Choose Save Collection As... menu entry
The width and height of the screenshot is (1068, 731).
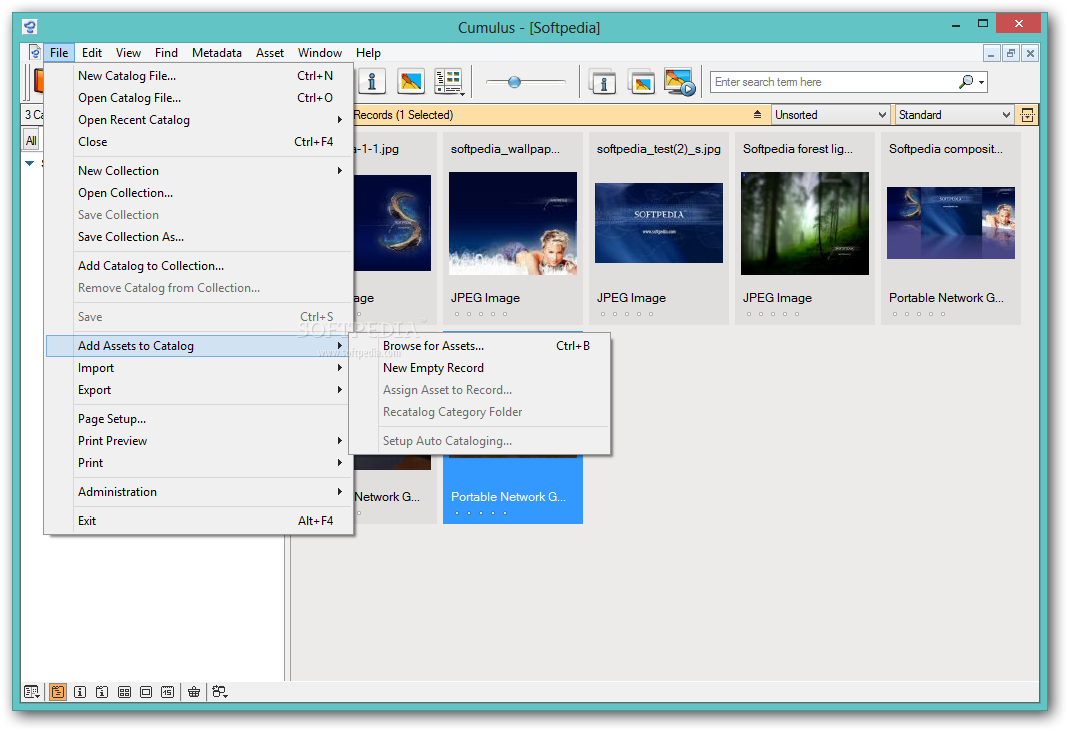click(200, 236)
